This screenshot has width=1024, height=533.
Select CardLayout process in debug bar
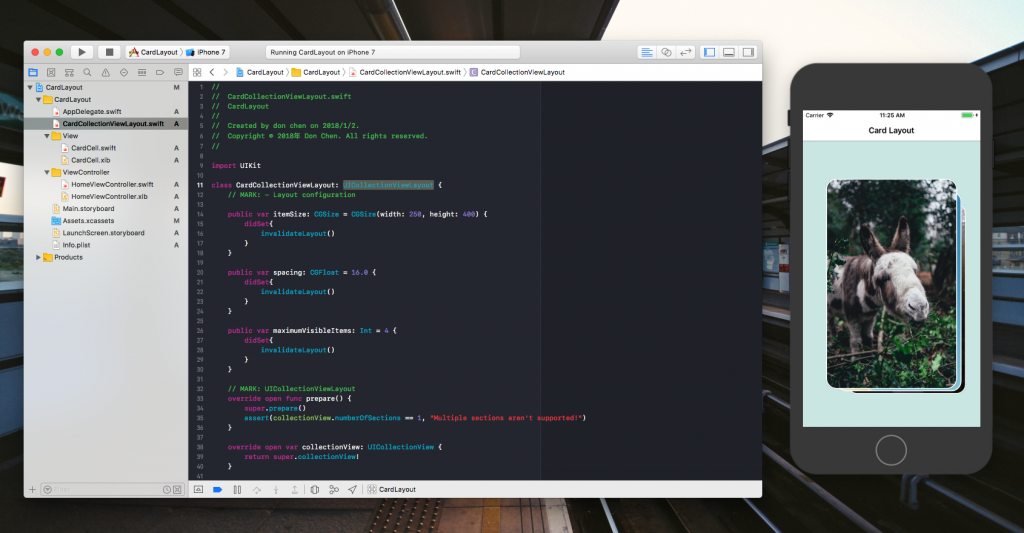(391, 489)
